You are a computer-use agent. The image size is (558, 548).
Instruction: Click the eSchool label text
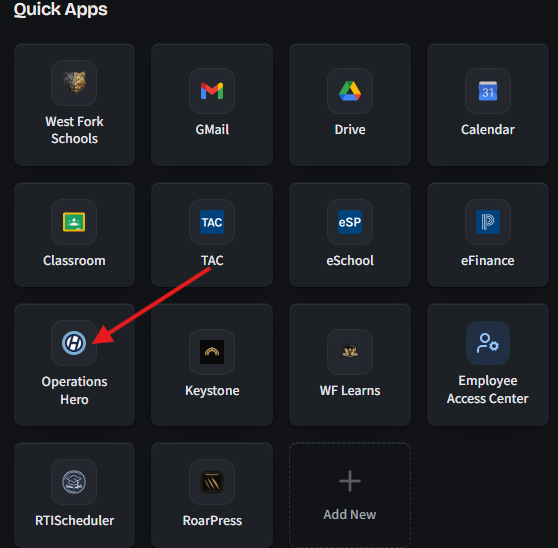click(350, 260)
